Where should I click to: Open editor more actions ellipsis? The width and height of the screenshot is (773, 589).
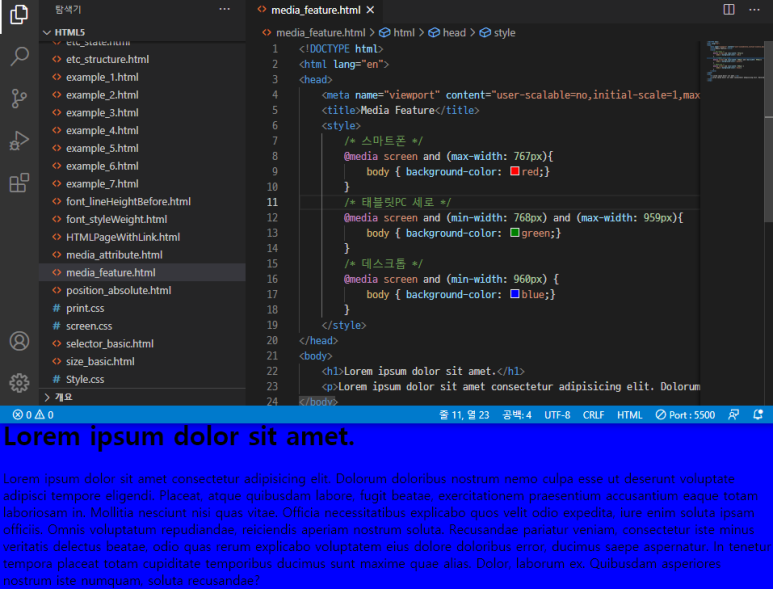pos(754,9)
